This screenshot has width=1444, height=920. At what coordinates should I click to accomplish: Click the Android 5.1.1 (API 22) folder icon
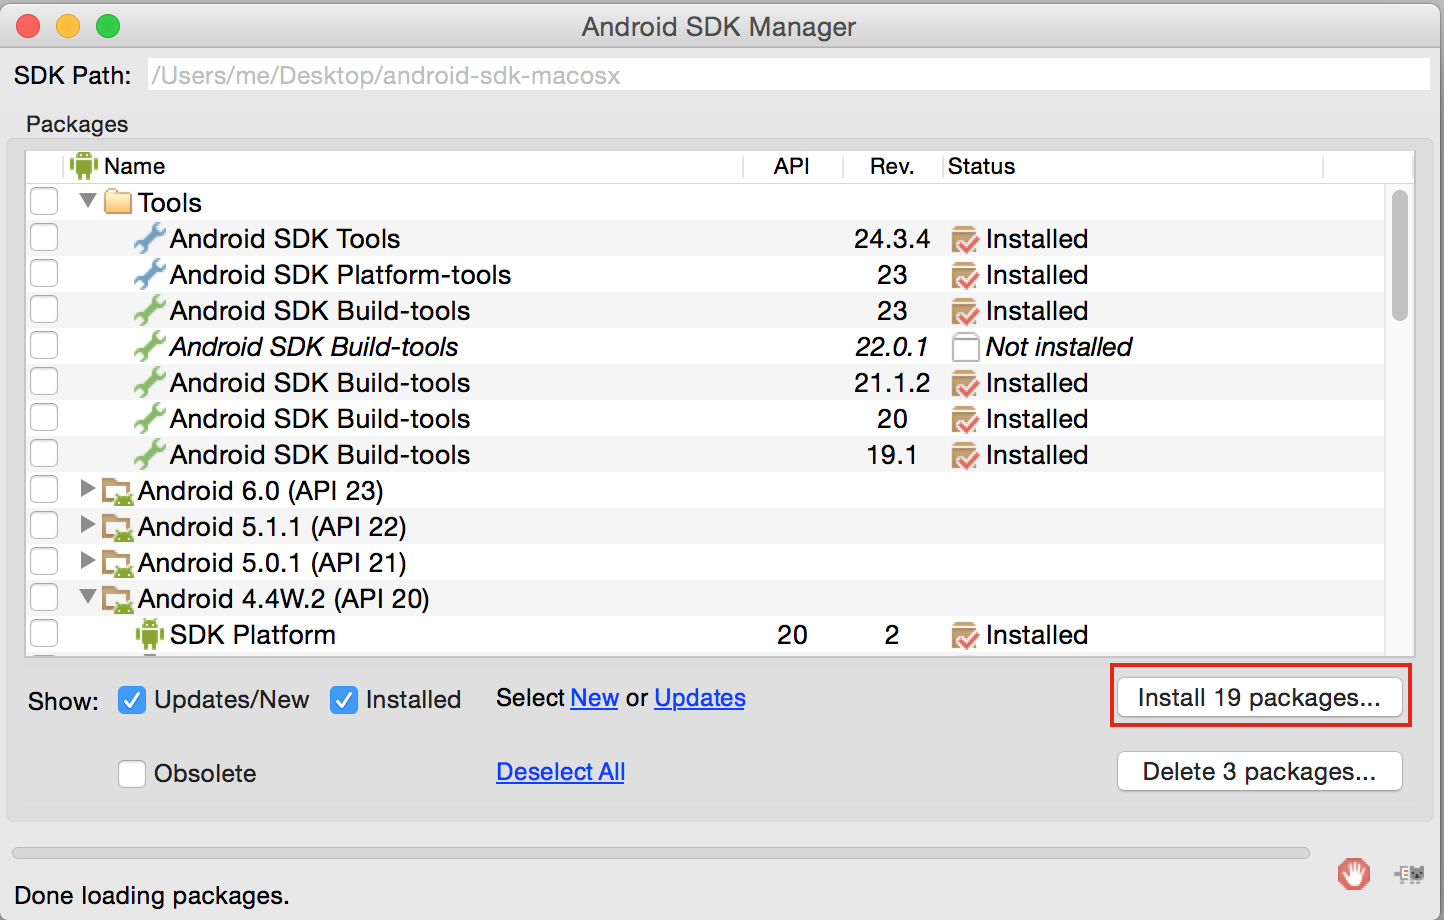tap(118, 527)
